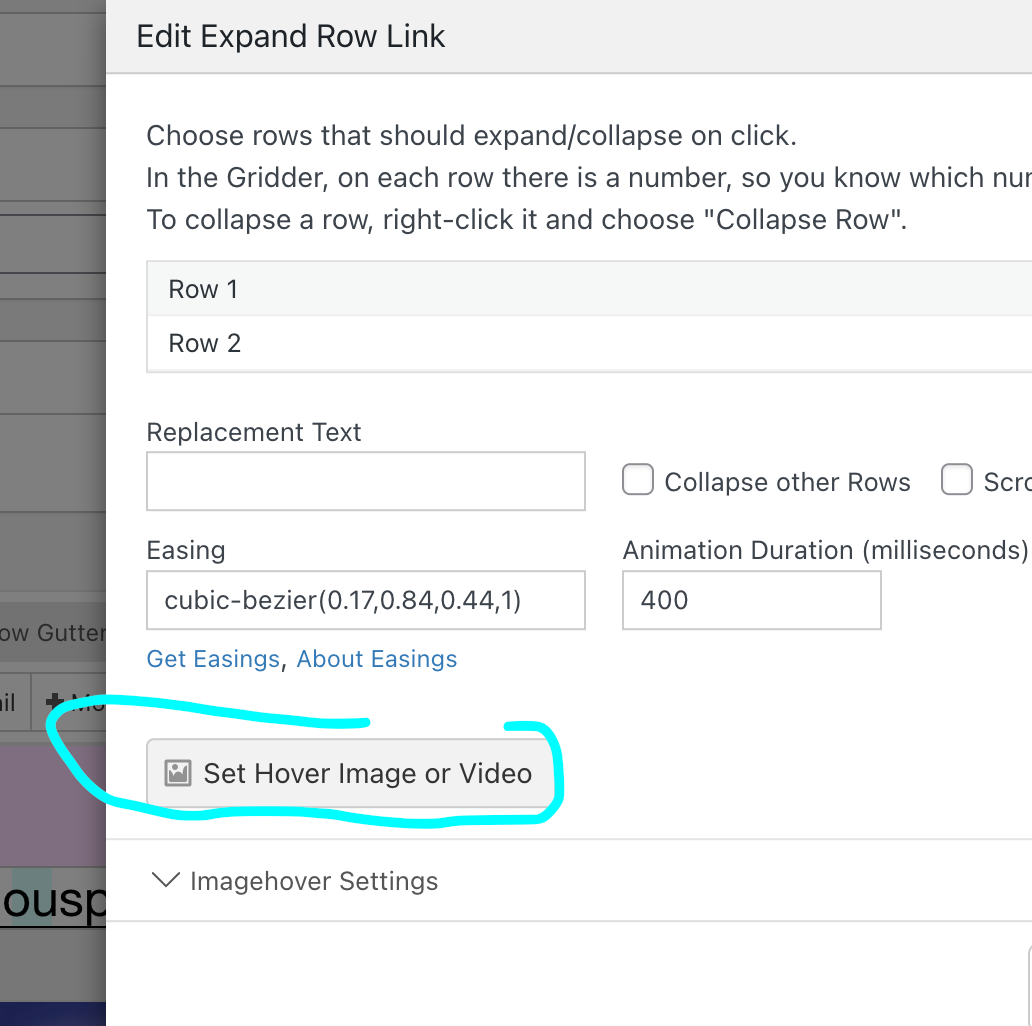
Task: Click the image icon on Set Hover button
Action: (178, 773)
